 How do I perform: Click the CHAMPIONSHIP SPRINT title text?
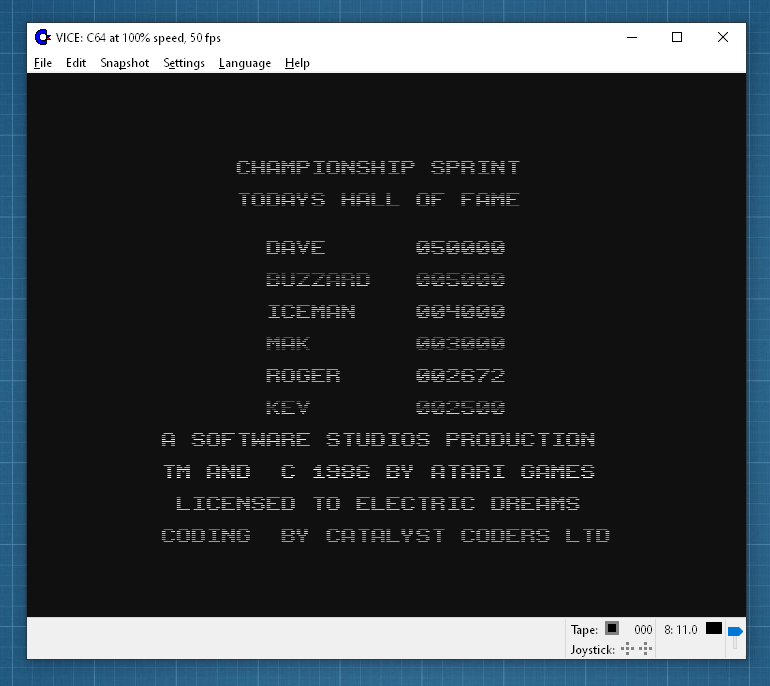pos(378,167)
